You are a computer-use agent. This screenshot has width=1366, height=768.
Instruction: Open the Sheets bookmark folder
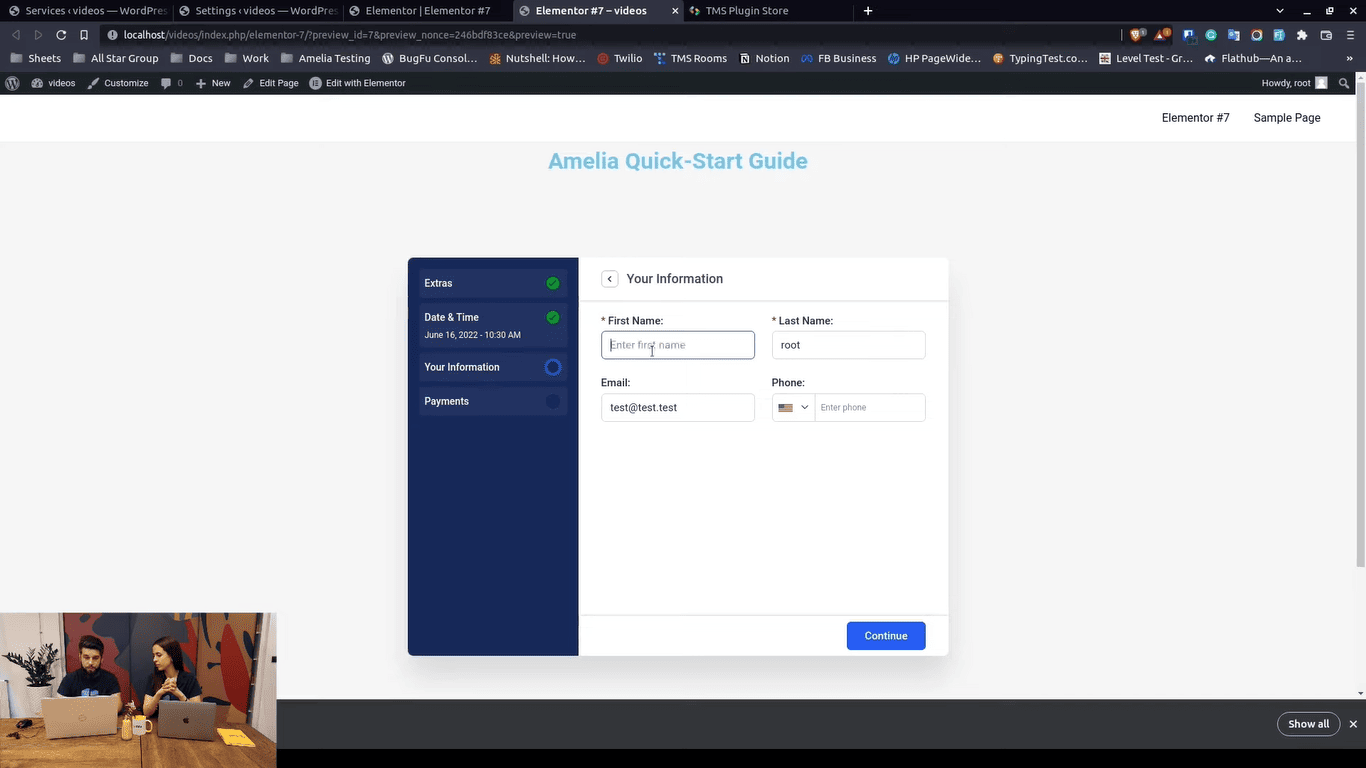(x=35, y=59)
